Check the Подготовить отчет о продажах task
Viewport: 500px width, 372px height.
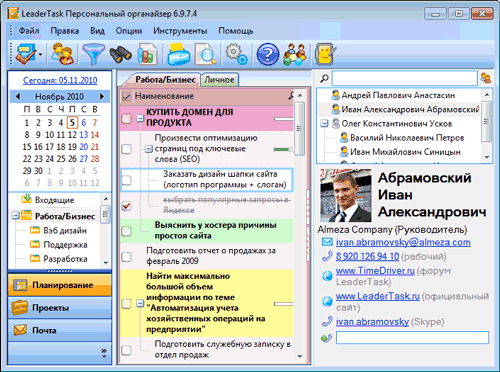click(x=126, y=257)
